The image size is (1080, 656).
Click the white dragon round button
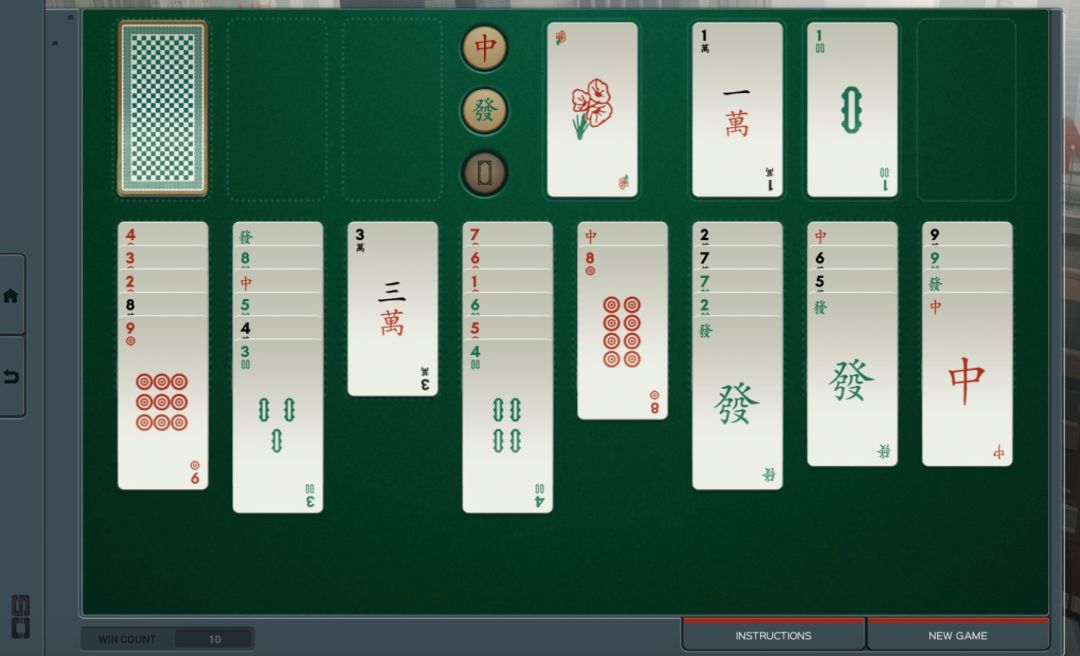click(x=484, y=173)
